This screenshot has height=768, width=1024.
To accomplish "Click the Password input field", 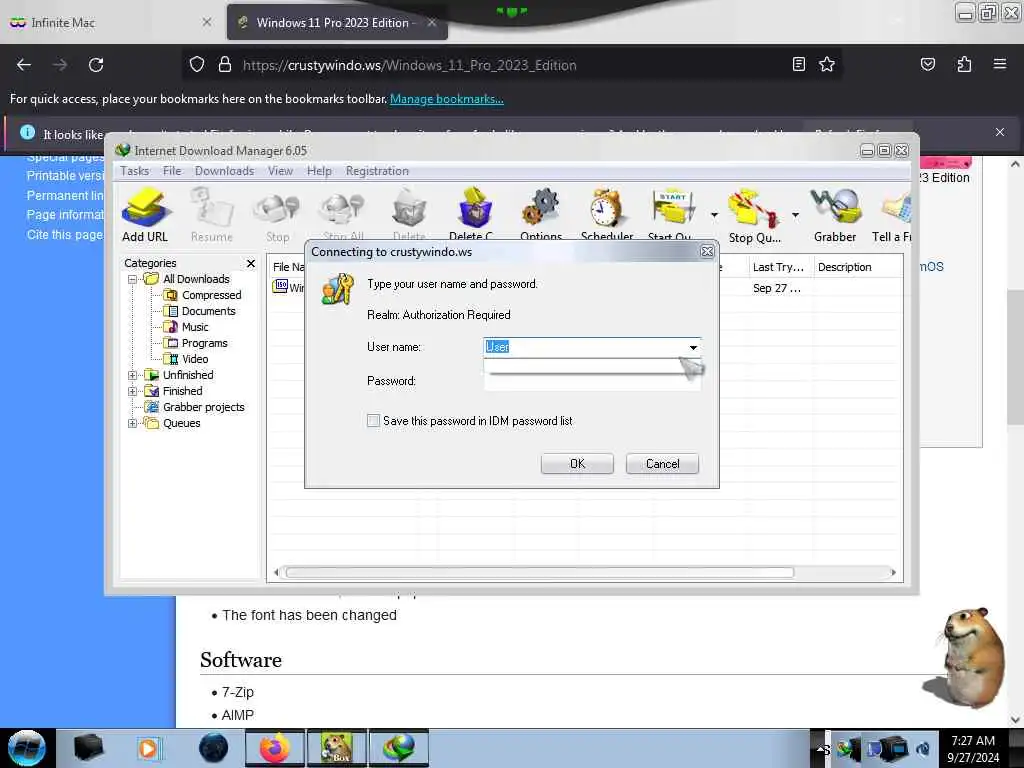I will click(592, 381).
